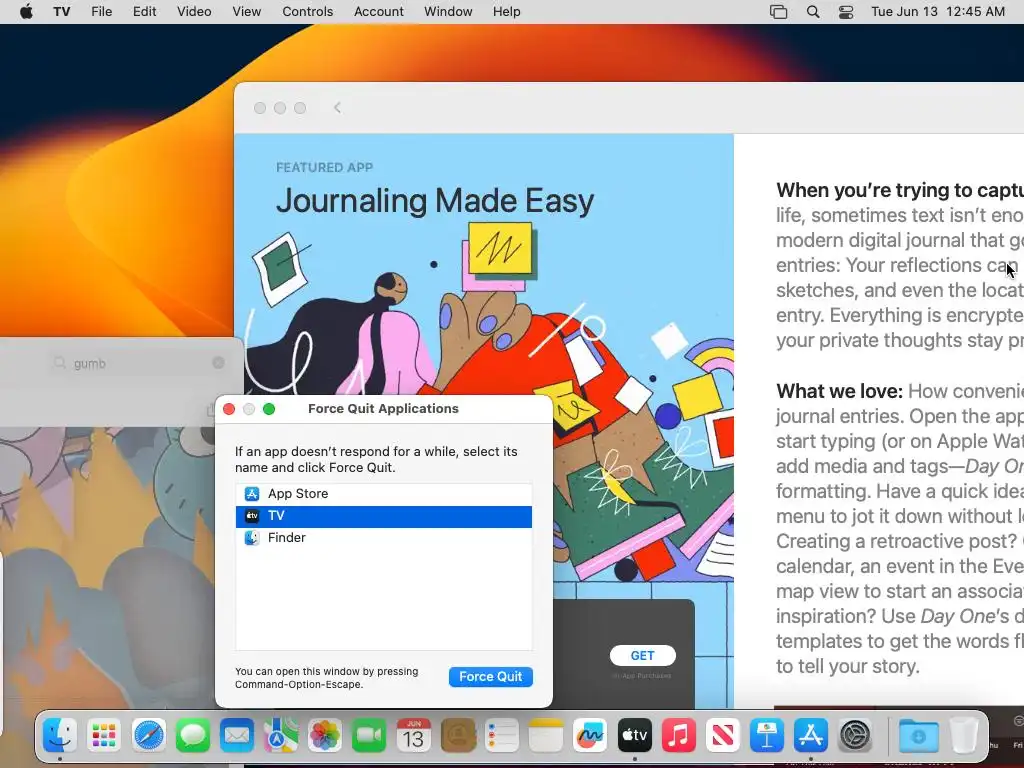Screen dimensions: 1024x768
Task: Click the menu bar date and time
Action: click(938, 12)
